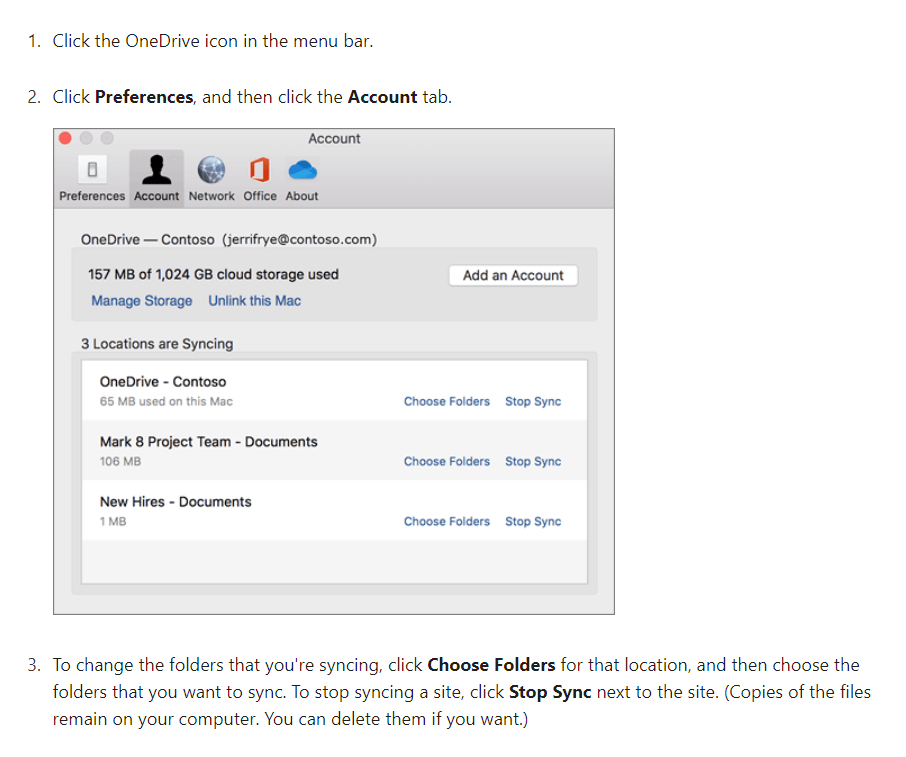
Task: Click the gray minimize window button
Action: [x=86, y=138]
